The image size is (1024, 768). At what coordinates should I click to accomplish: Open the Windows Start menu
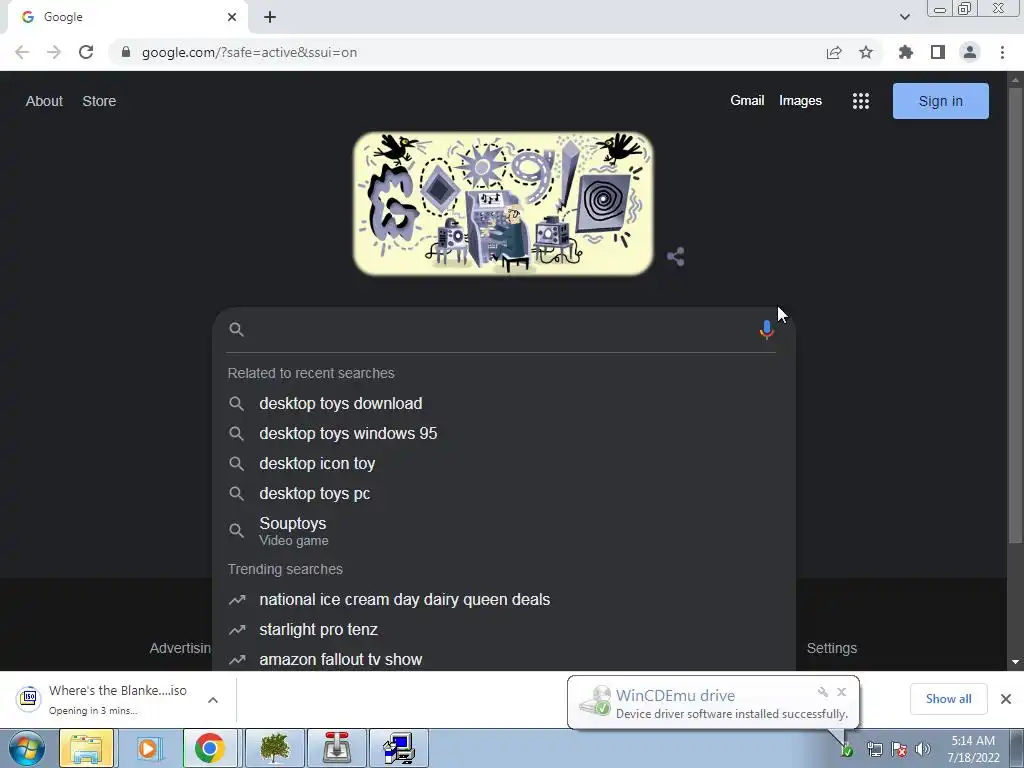pos(26,748)
